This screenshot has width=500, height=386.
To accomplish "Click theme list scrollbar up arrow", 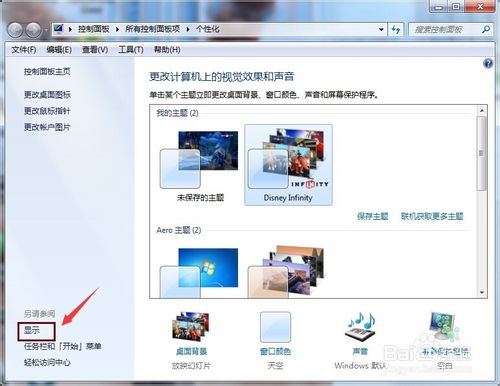I will pos(482,110).
